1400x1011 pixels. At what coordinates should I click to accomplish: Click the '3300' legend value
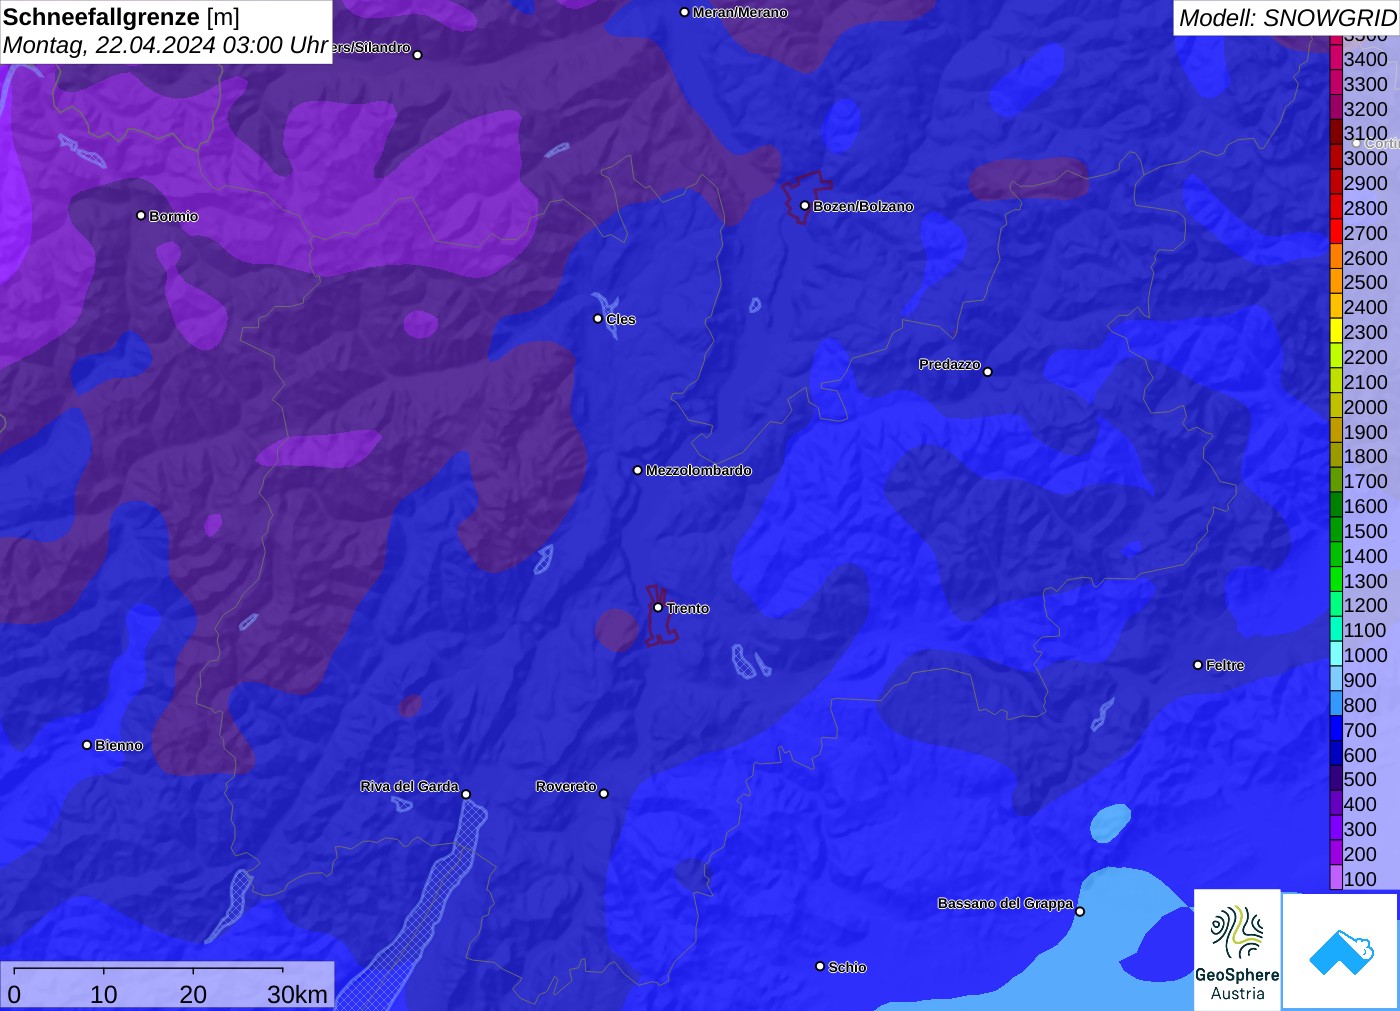click(x=1365, y=84)
